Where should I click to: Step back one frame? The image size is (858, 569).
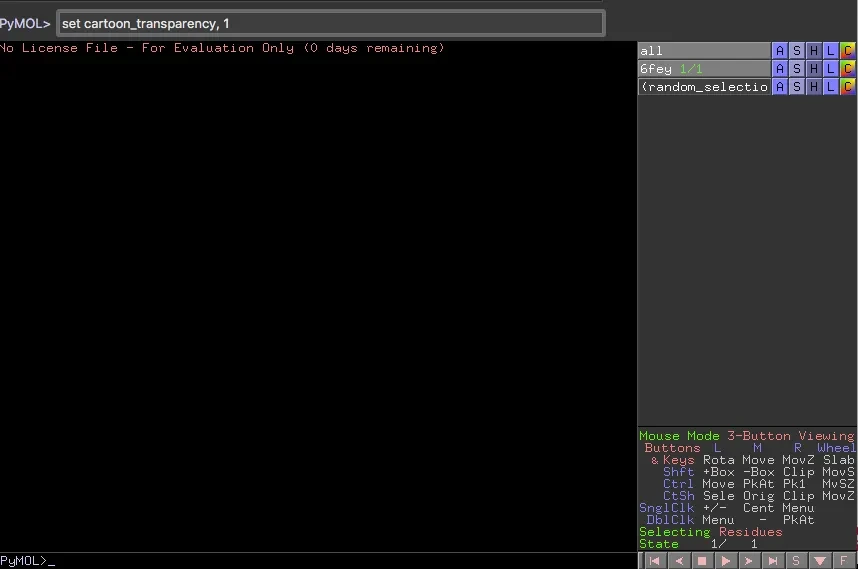click(679, 561)
